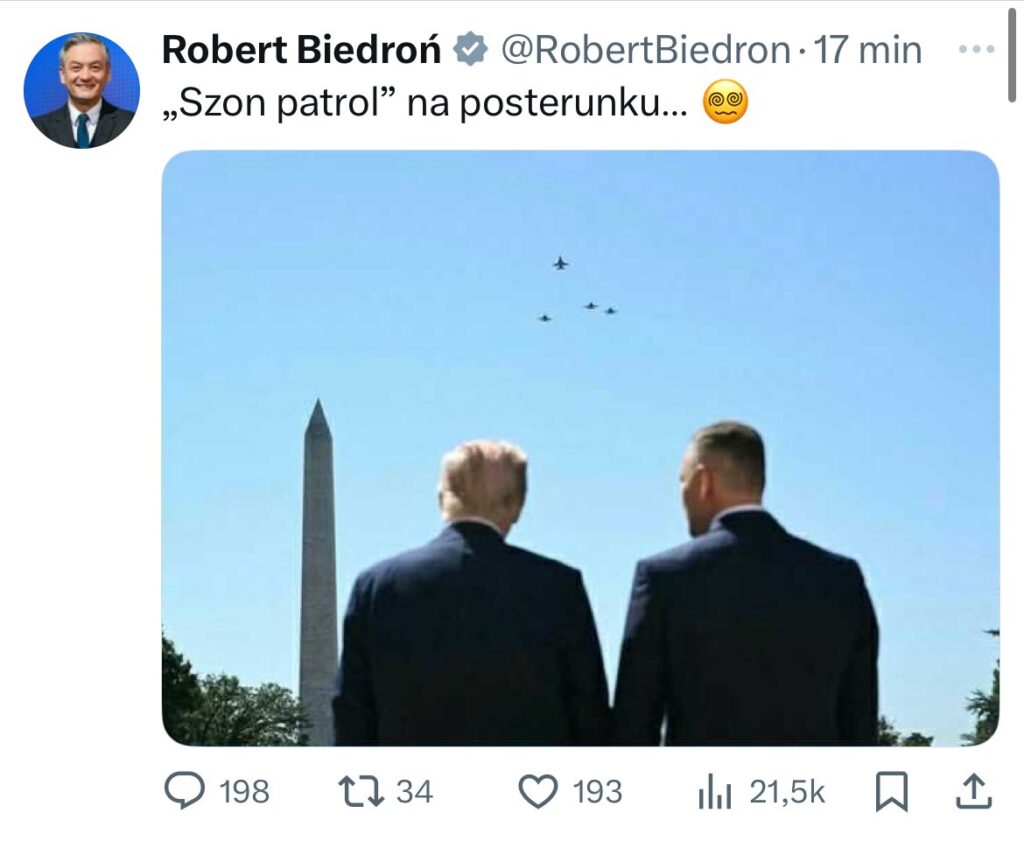Click the reply speech bubble icon

(184, 791)
